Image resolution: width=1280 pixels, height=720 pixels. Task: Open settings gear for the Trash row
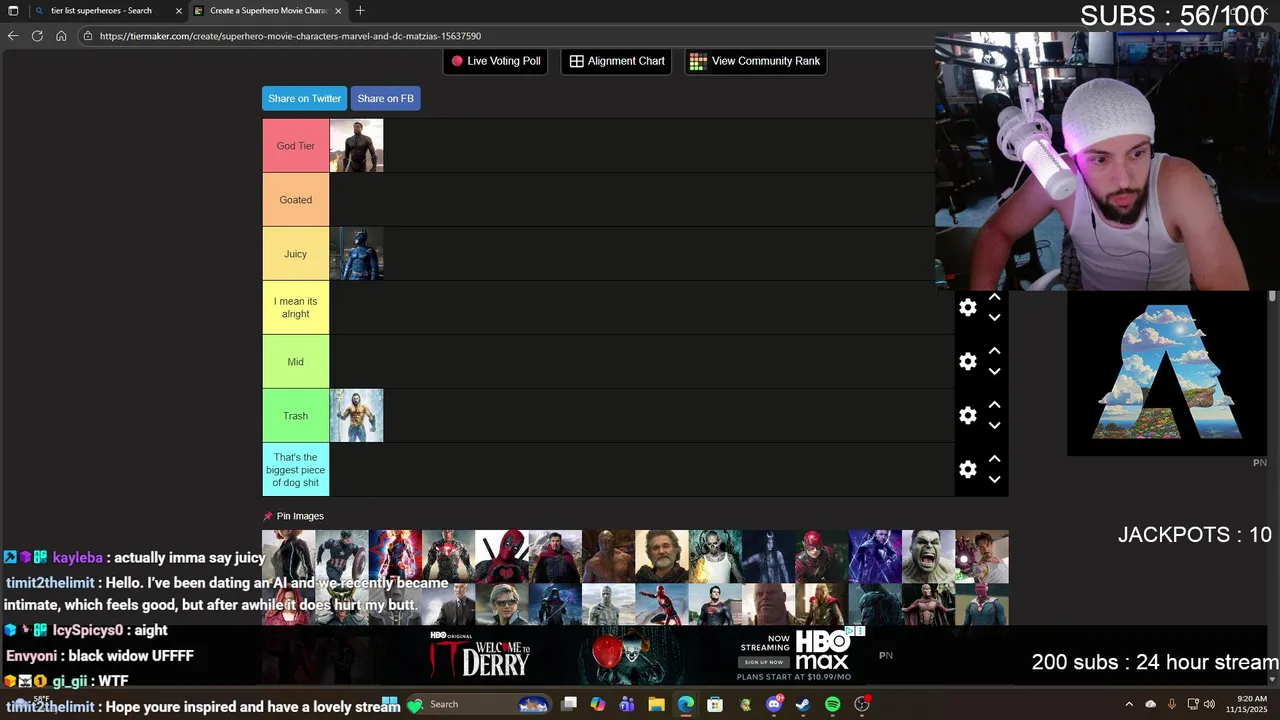point(968,415)
